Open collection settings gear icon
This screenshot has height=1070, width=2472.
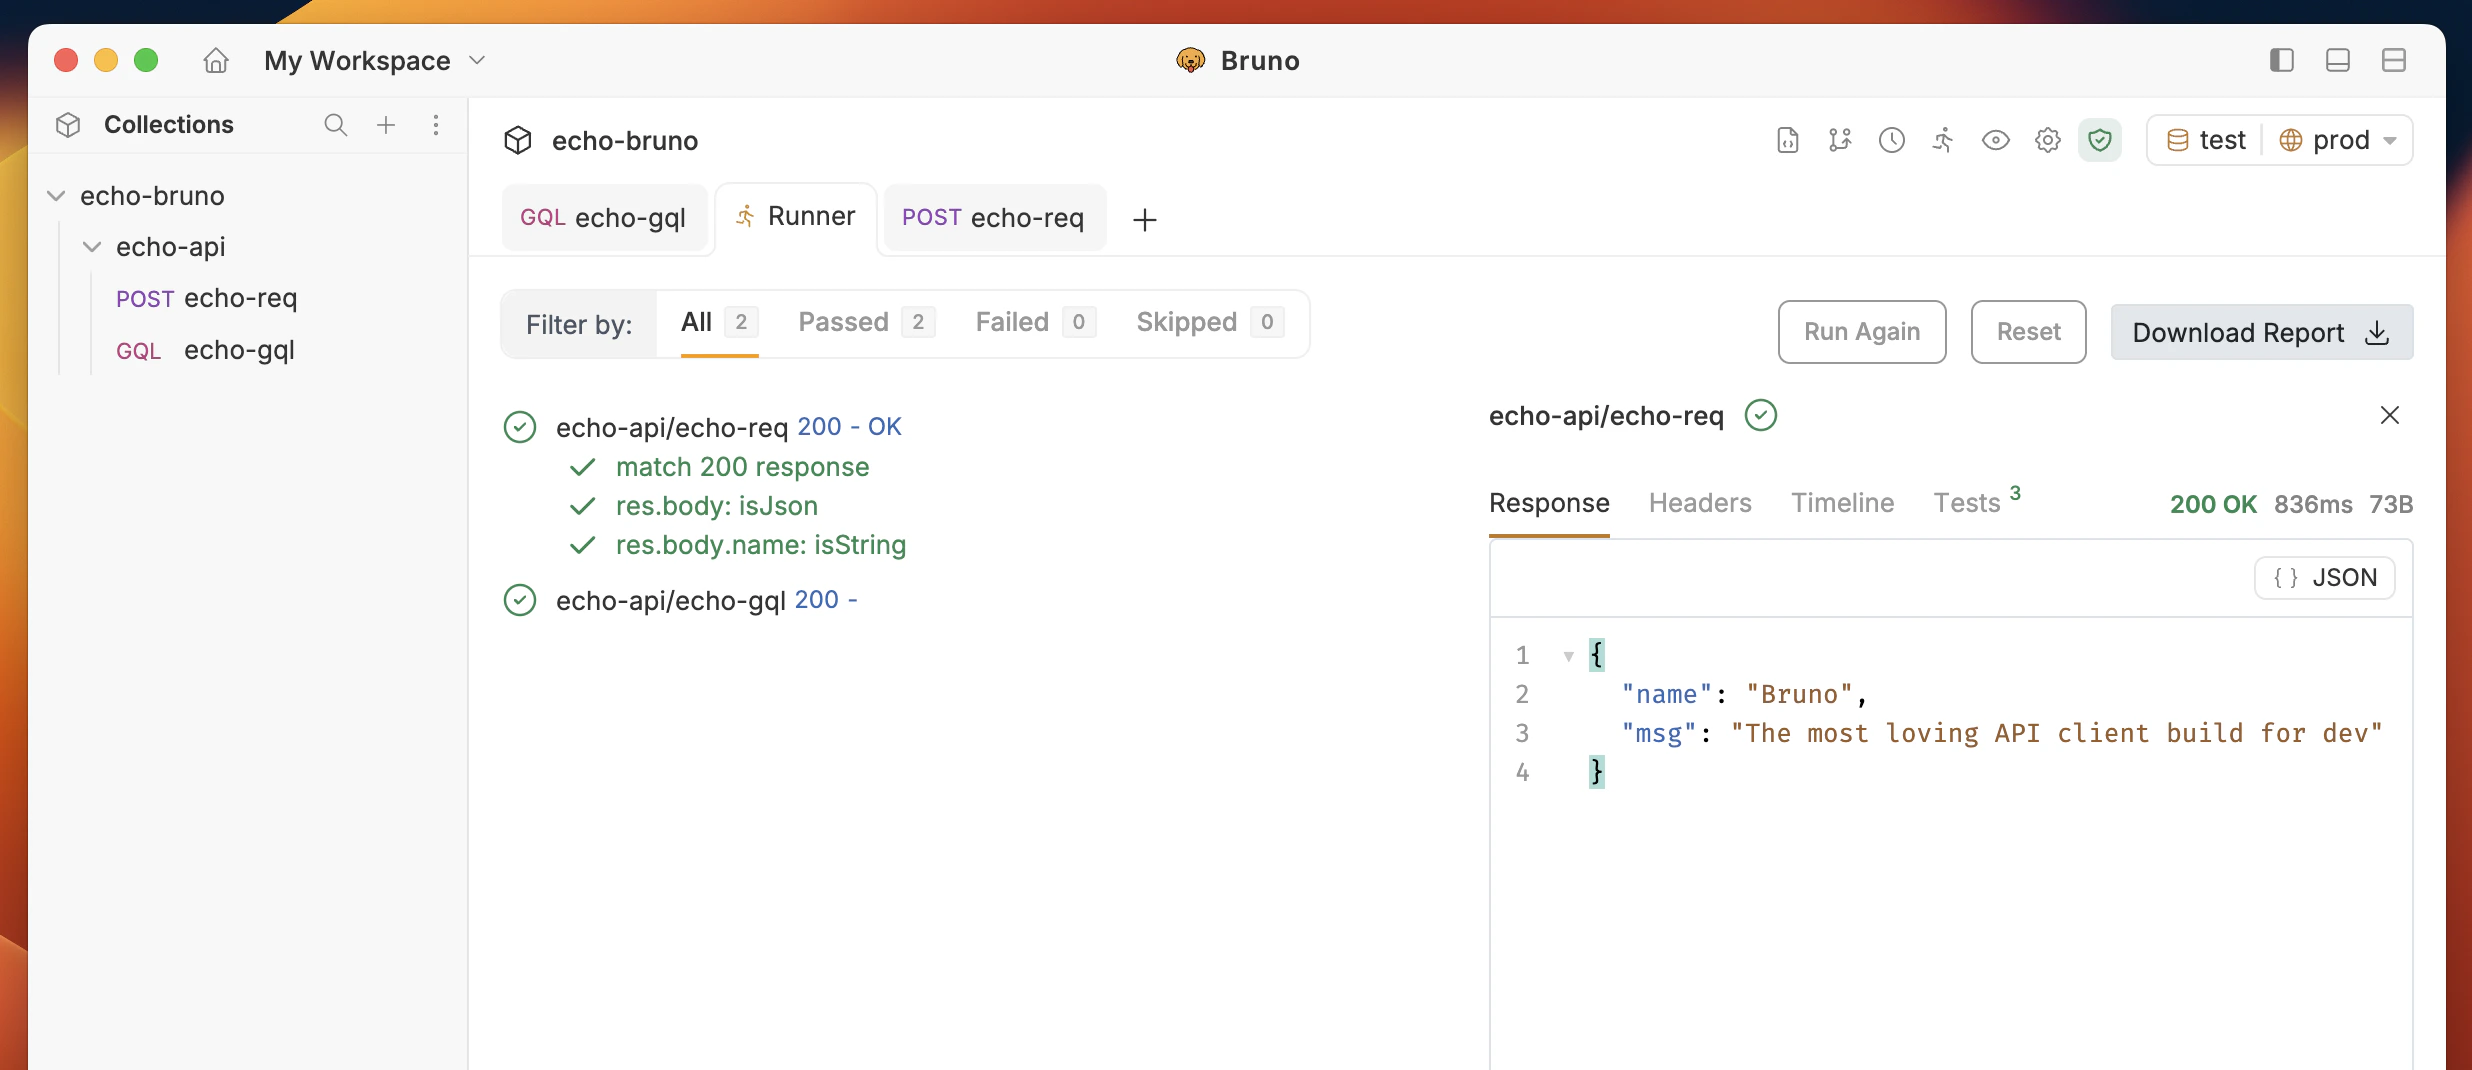coord(2048,140)
